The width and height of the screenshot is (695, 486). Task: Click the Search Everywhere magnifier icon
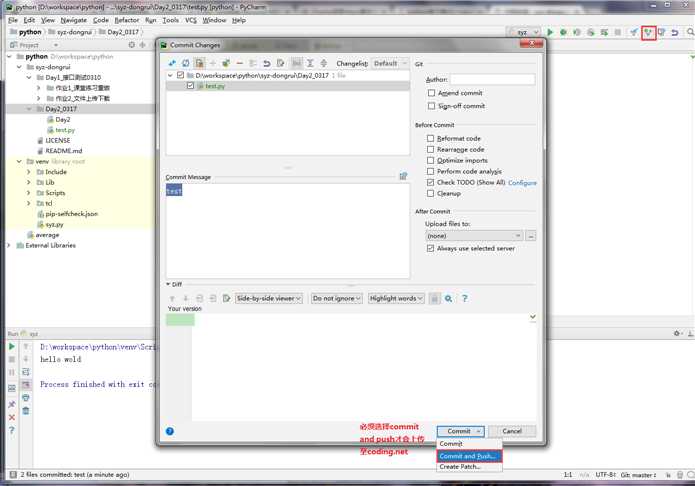(x=690, y=32)
